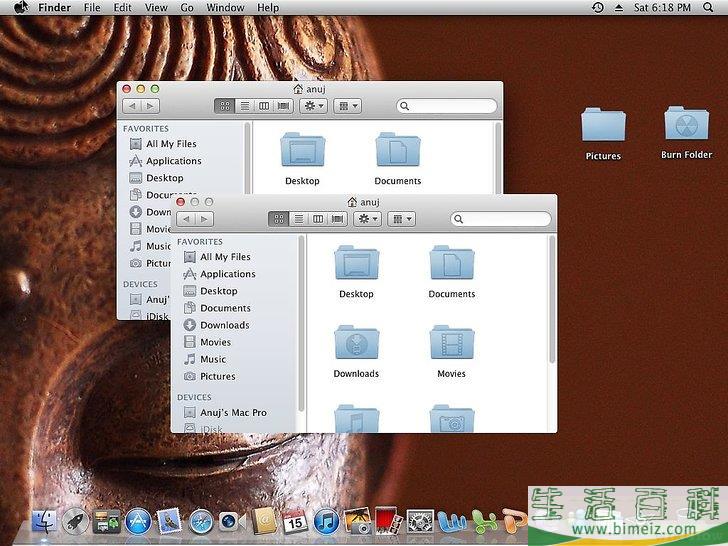Open the App Store in Dock
The image size is (728, 546).
tap(138, 521)
